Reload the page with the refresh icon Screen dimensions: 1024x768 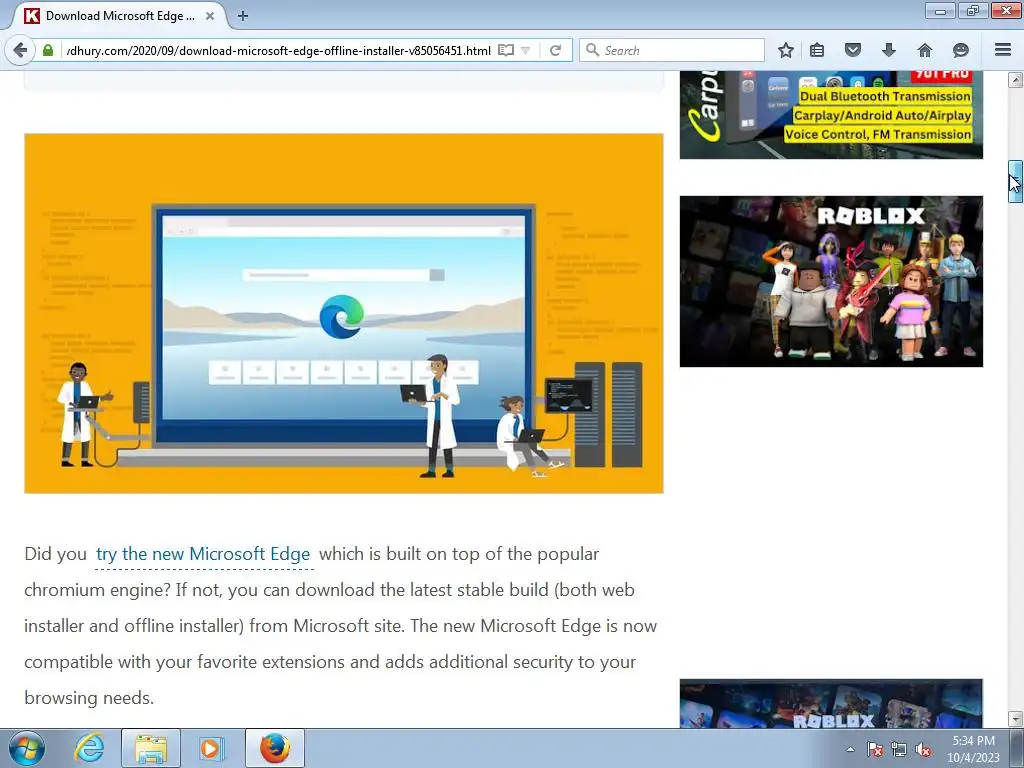pos(555,50)
